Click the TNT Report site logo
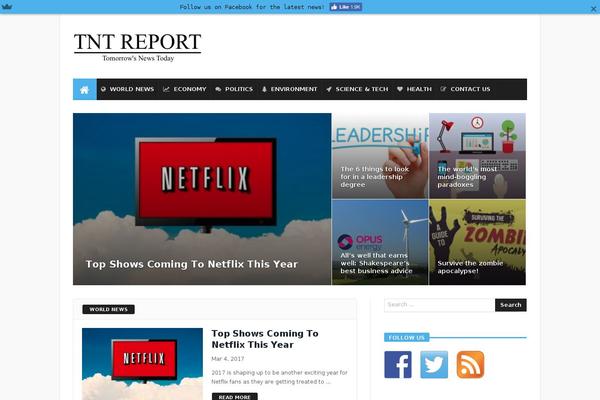 coord(137,47)
